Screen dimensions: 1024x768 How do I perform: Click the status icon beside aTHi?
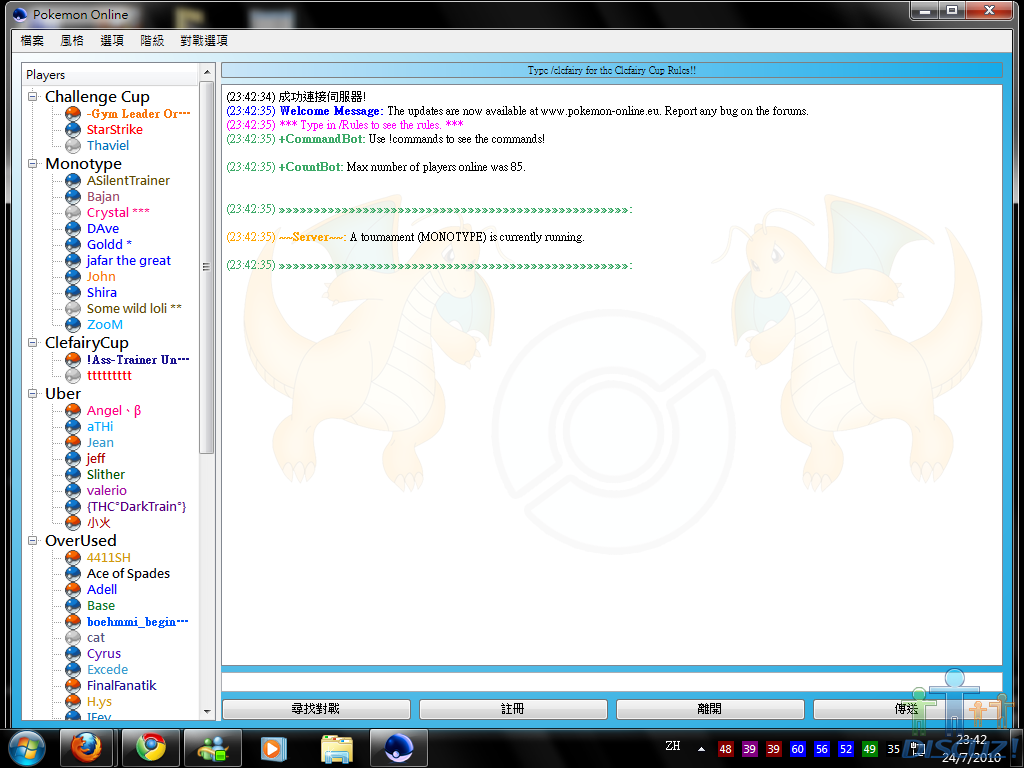click(73, 426)
